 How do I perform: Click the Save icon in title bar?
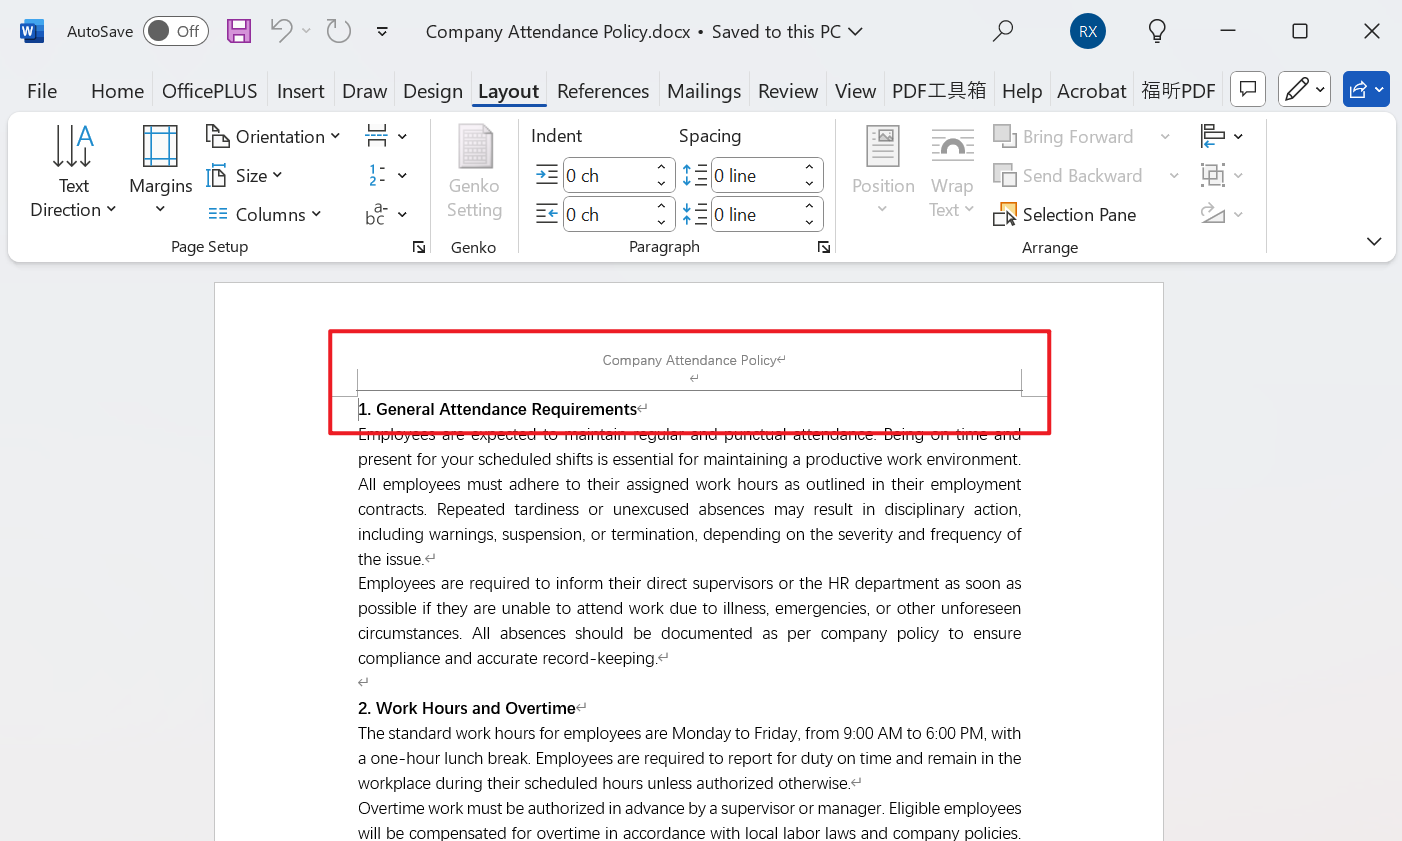pyautogui.click(x=239, y=31)
